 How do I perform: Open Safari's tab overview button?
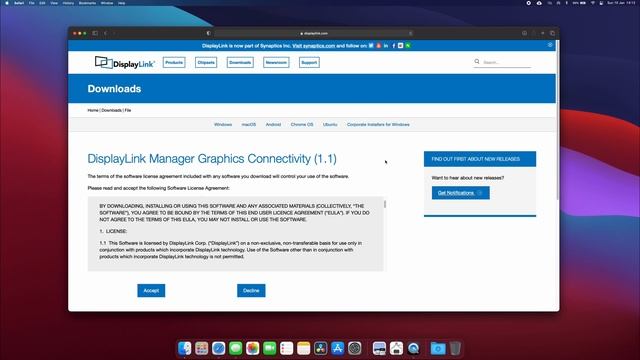tap(552, 33)
